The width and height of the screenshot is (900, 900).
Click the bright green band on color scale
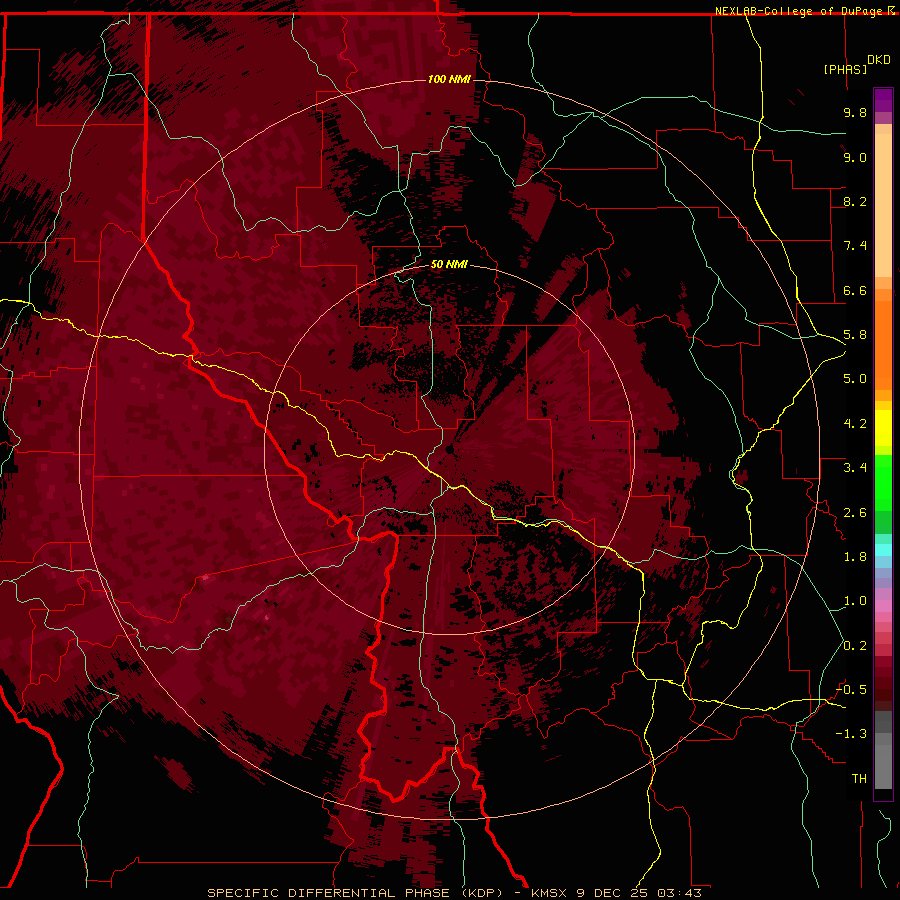pos(883,483)
